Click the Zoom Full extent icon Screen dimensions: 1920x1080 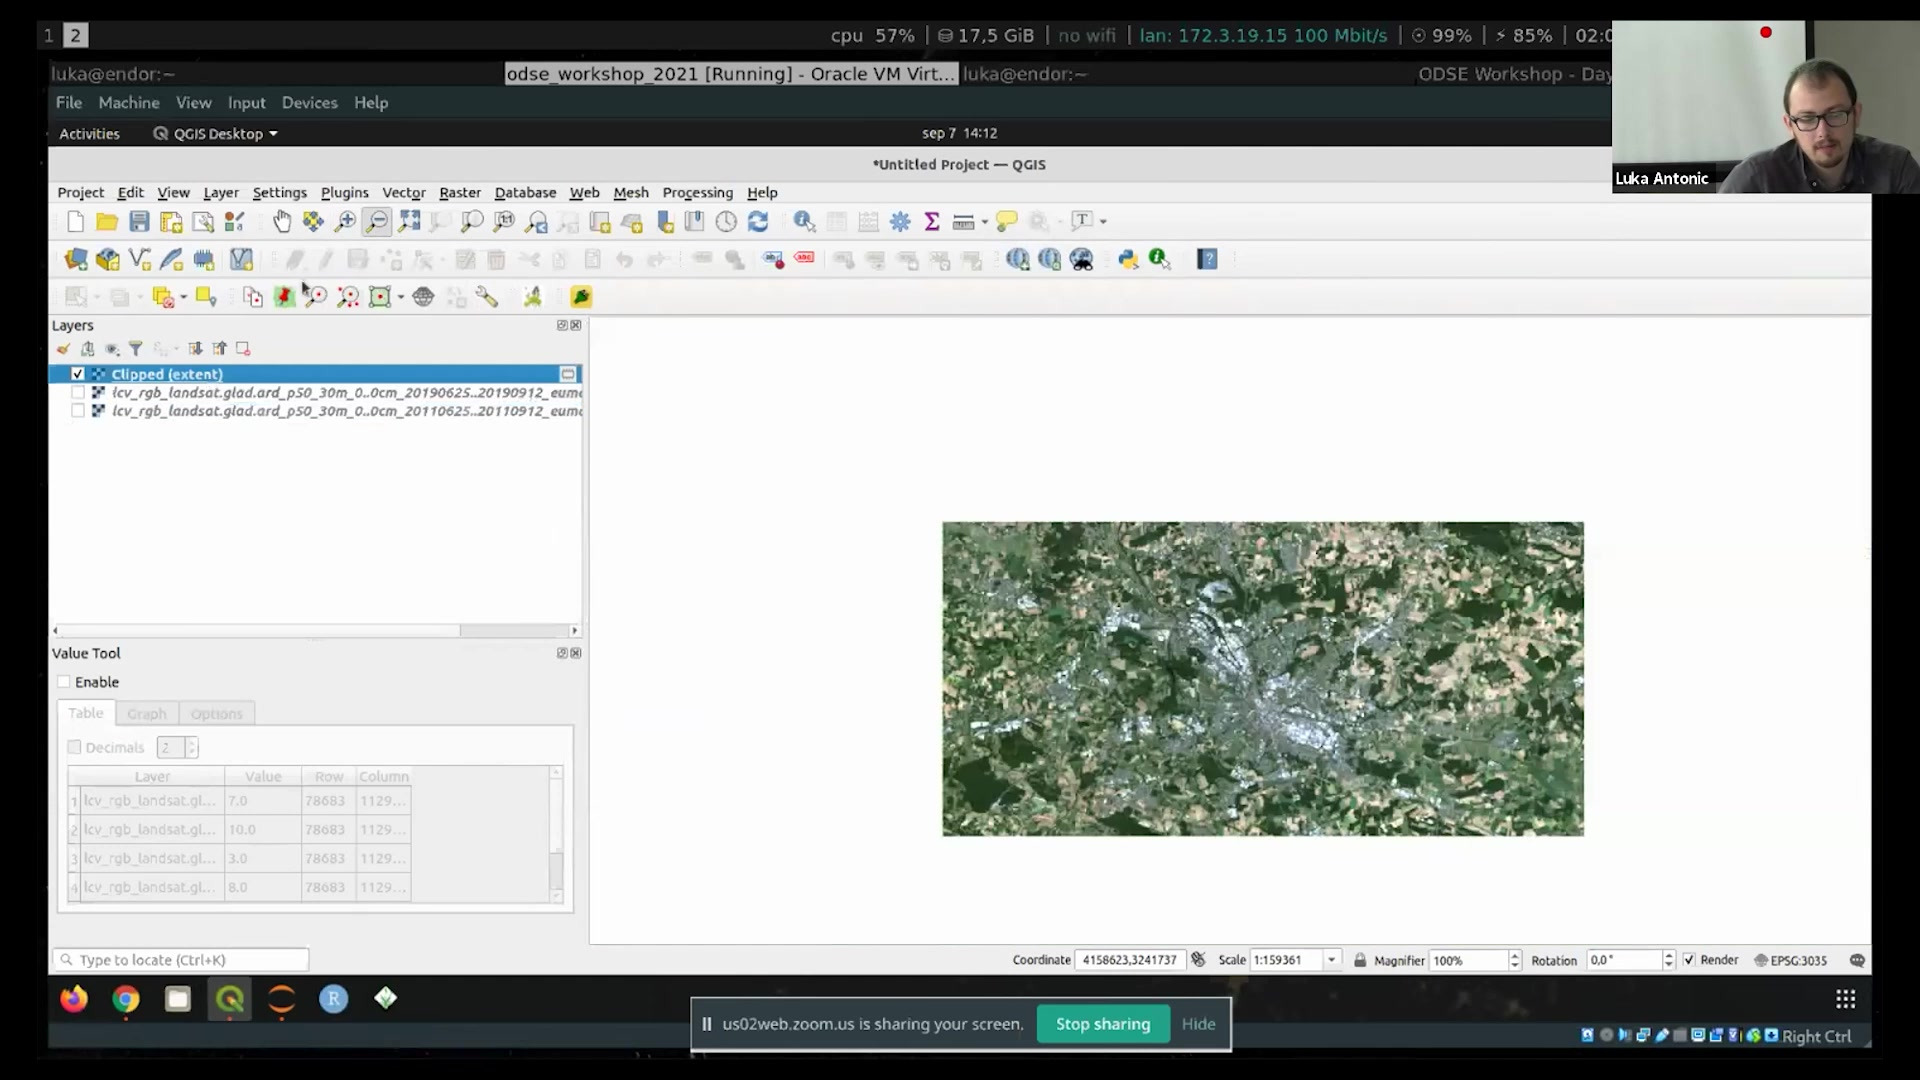(x=409, y=222)
